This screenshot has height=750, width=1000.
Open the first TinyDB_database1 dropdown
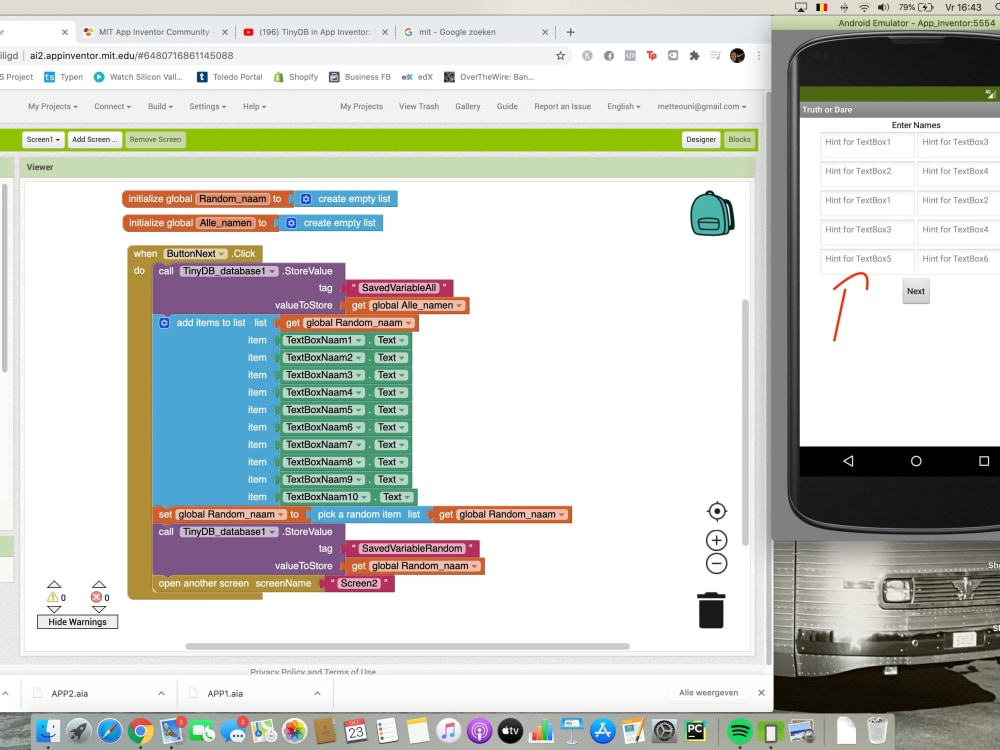[x=272, y=271]
